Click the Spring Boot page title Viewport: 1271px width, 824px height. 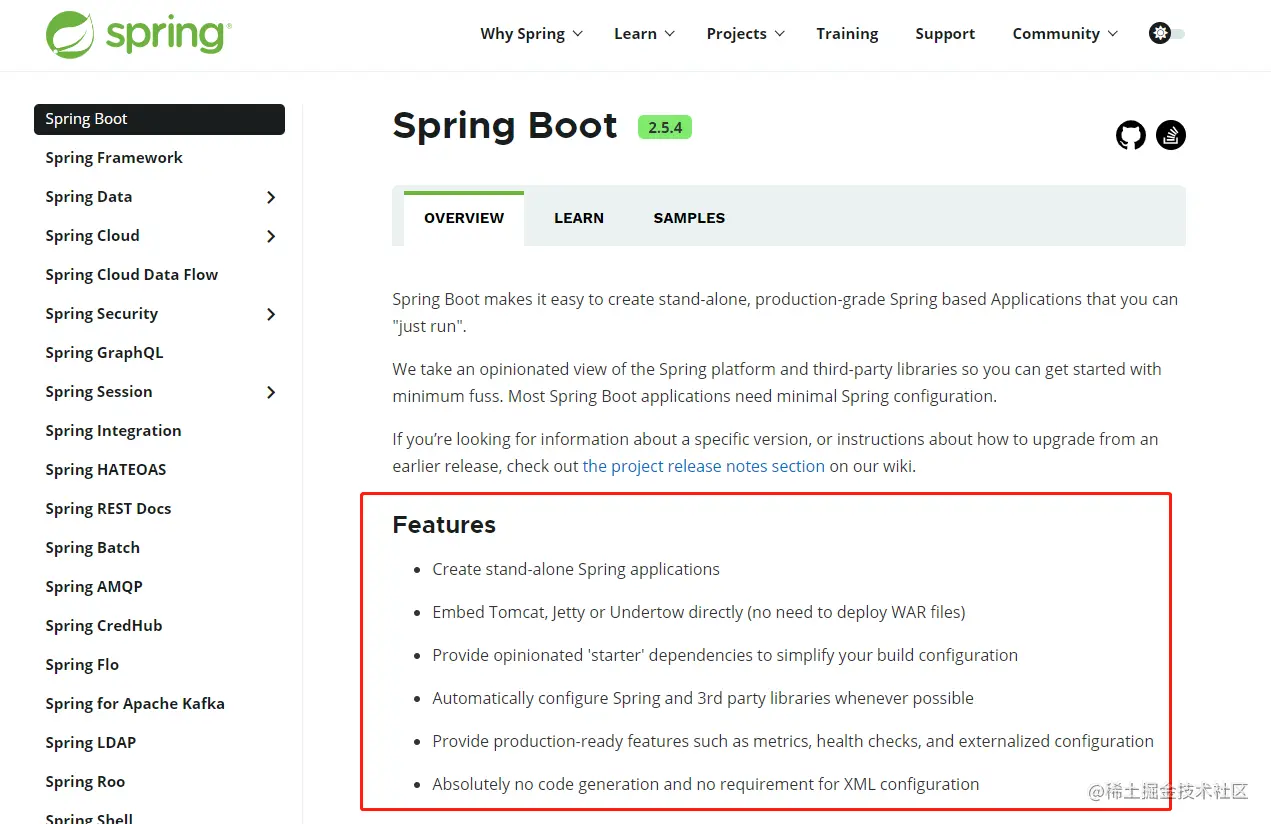coord(505,126)
